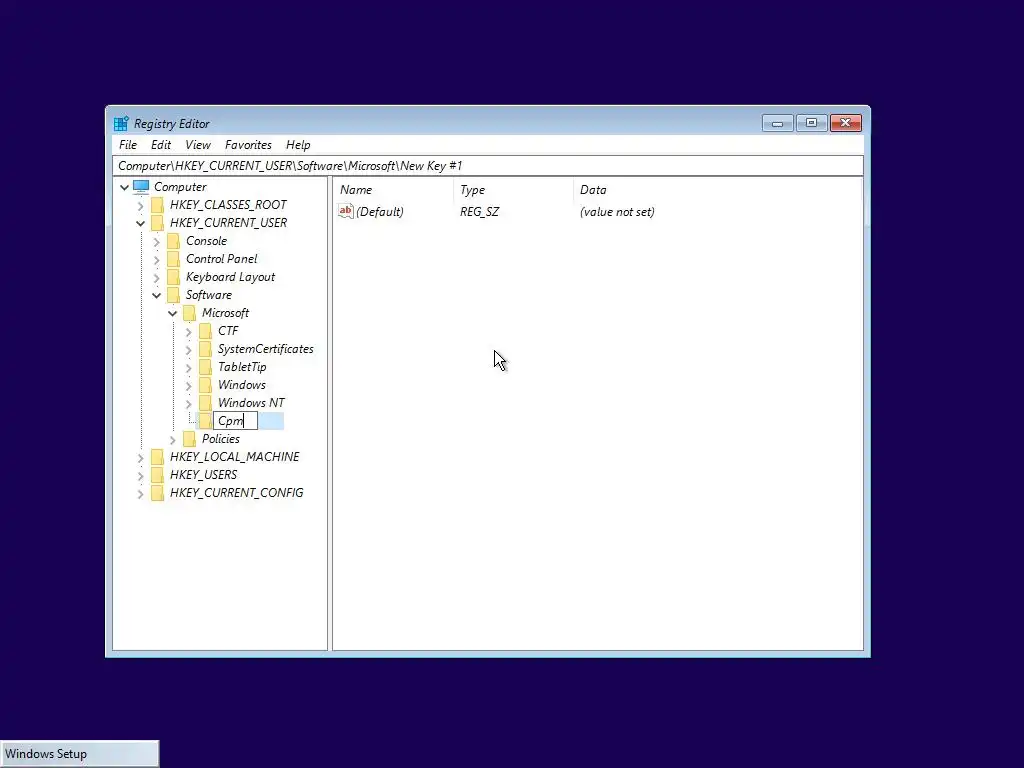Expand the Windows NT key chevron

(x=189, y=404)
